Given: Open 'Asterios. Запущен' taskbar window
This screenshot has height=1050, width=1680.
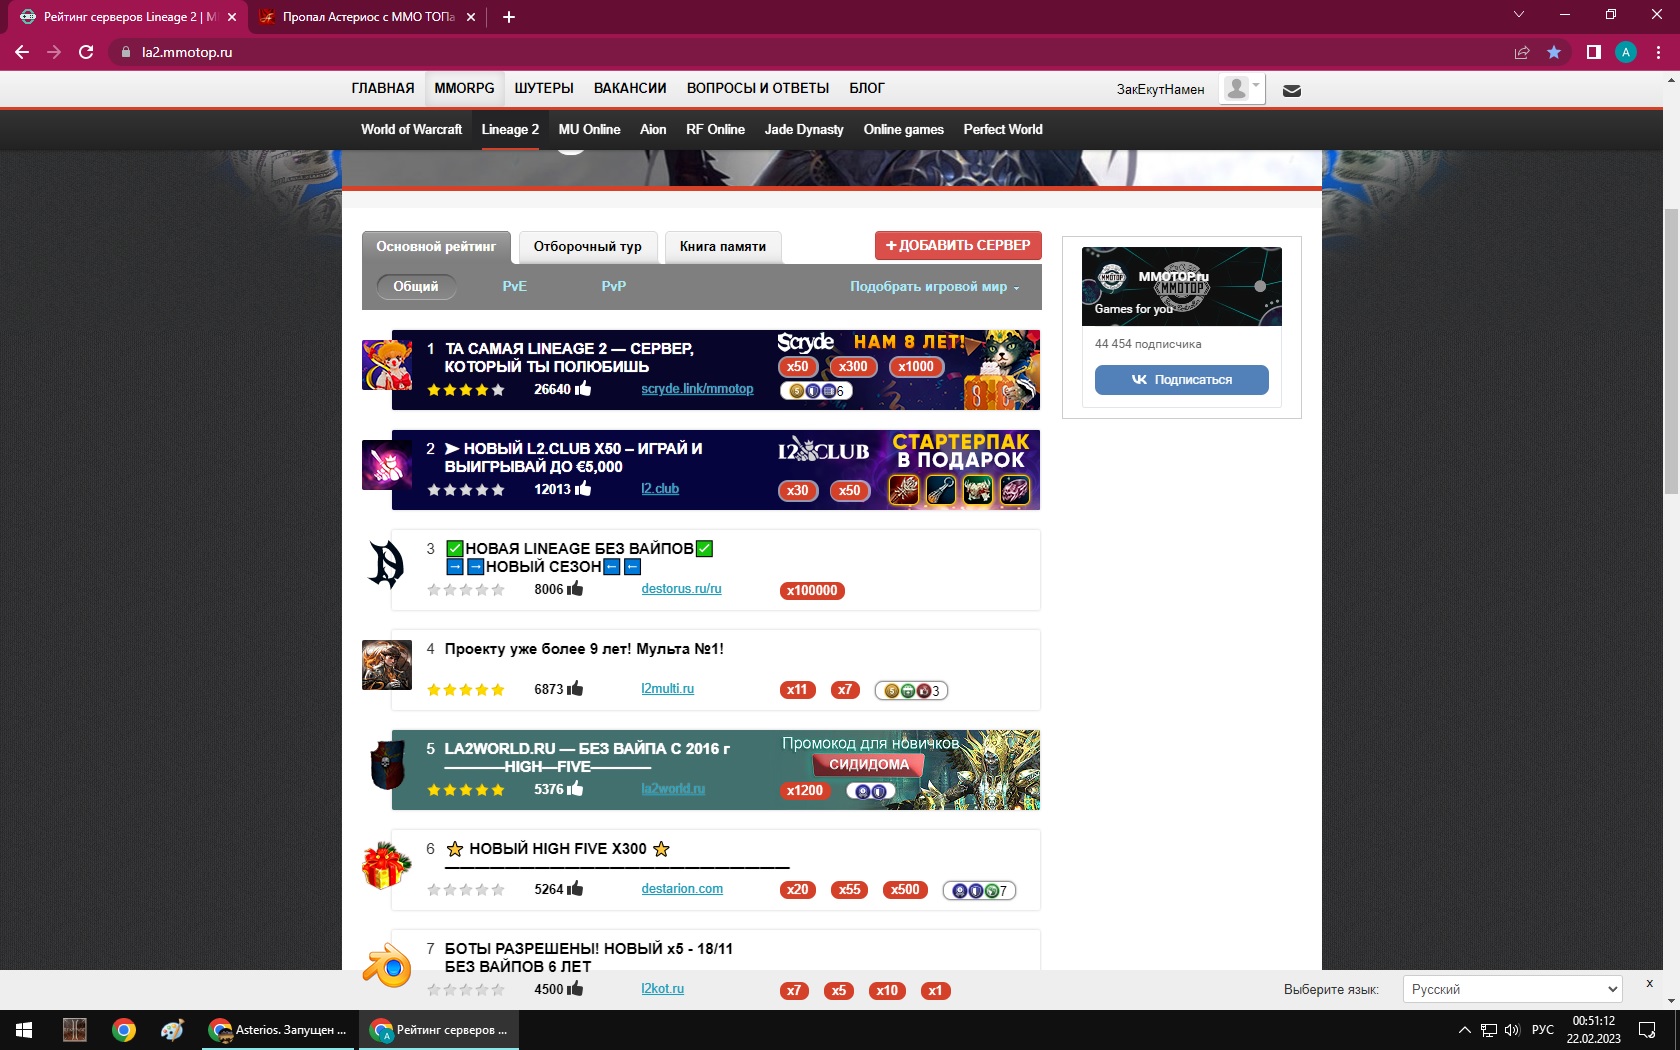Looking at the screenshot, I should click(279, 1030).
